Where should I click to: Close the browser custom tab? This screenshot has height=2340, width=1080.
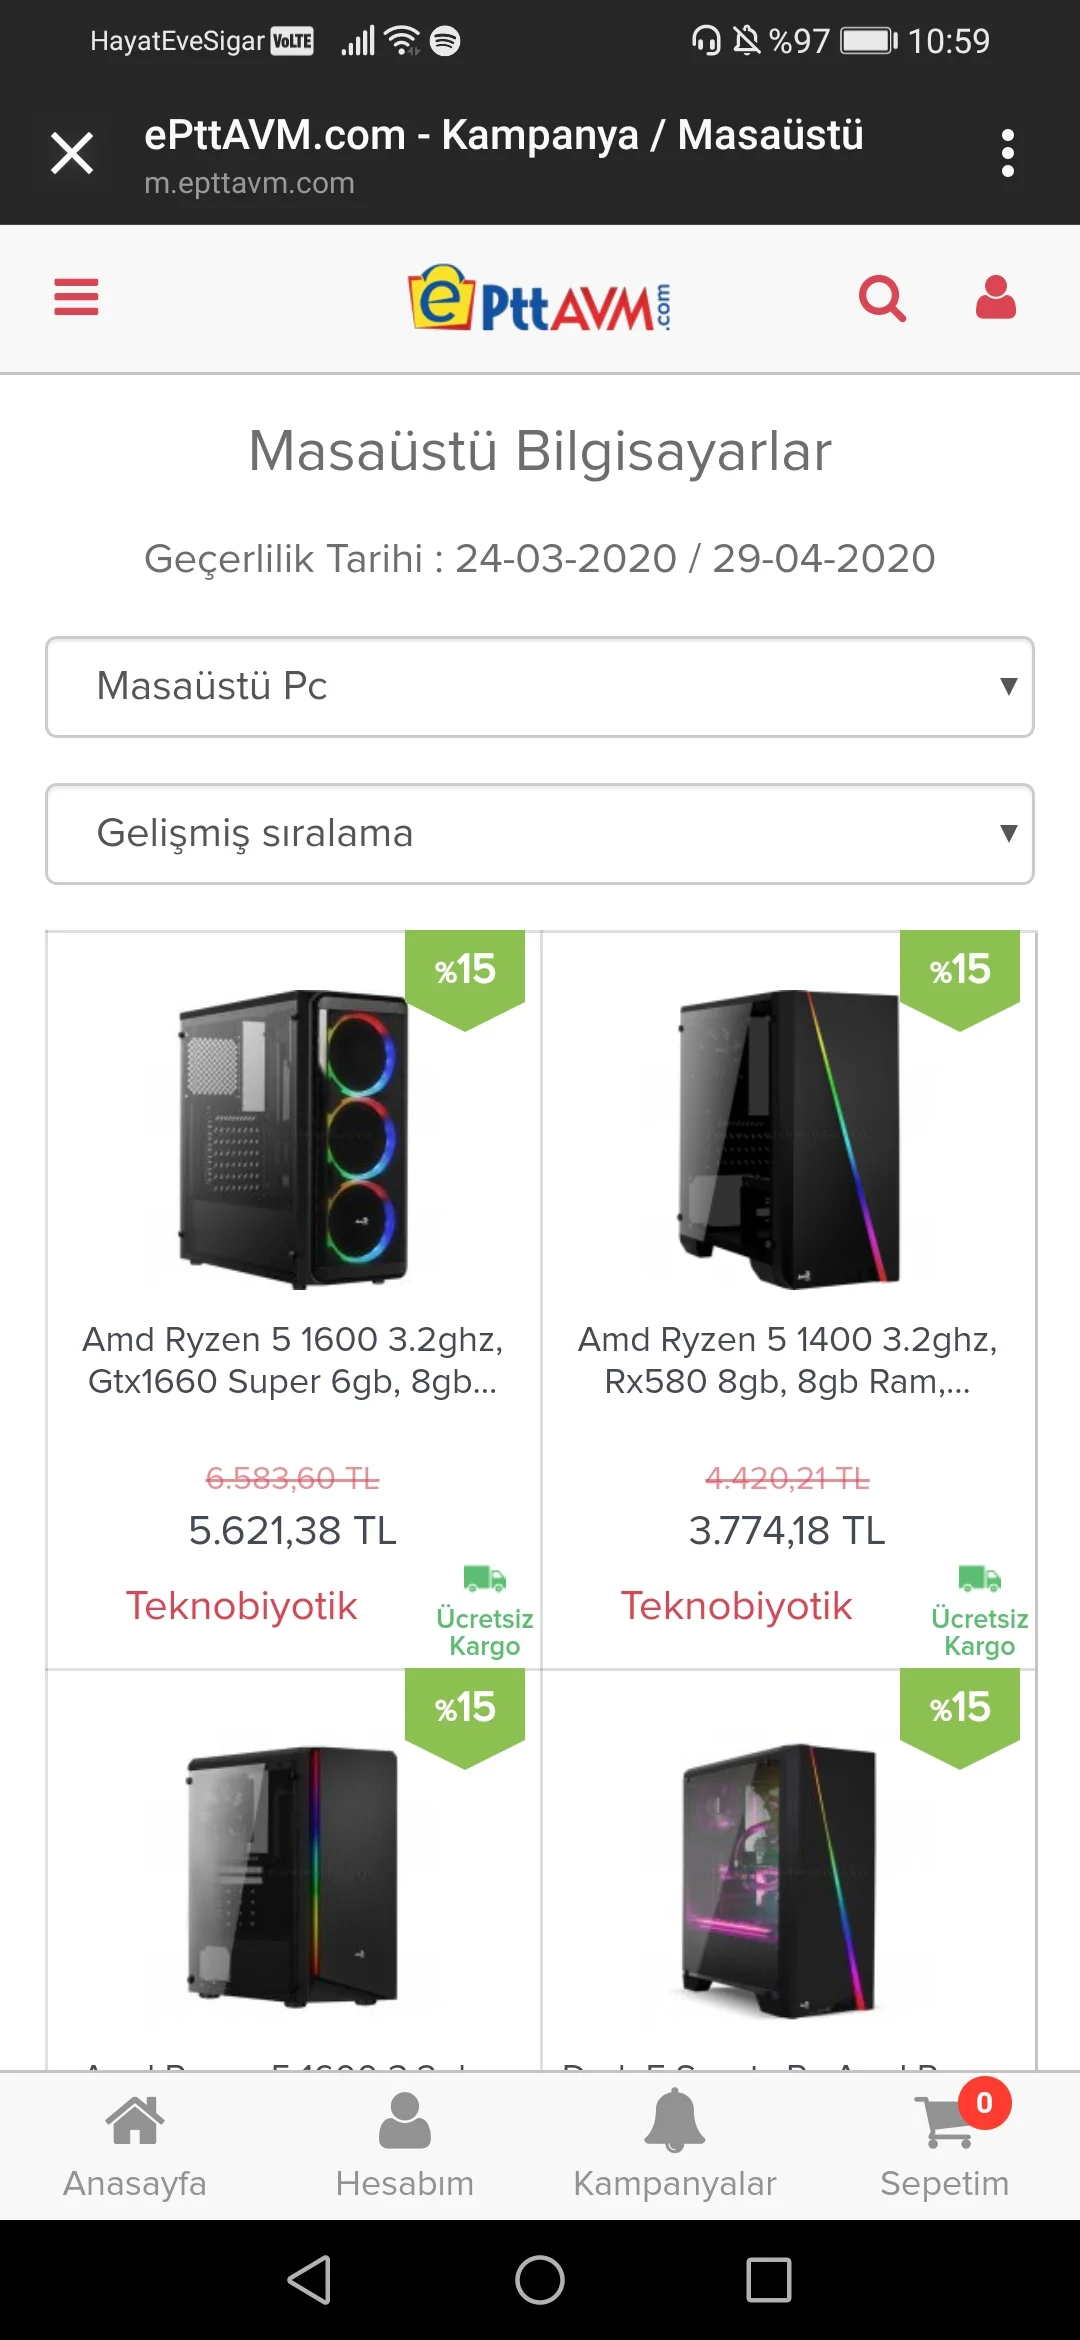pos(72,153)
